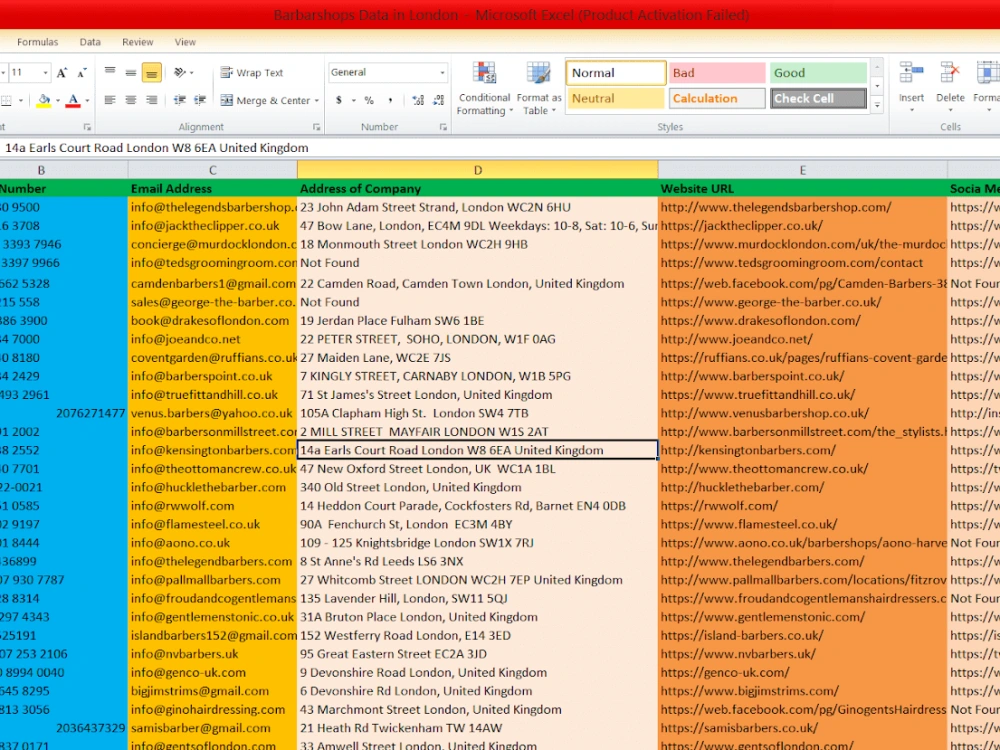This screenshot has width=1000, height=750.
Task: Apply the Good cell style
Action: click(x=818, y=73)
